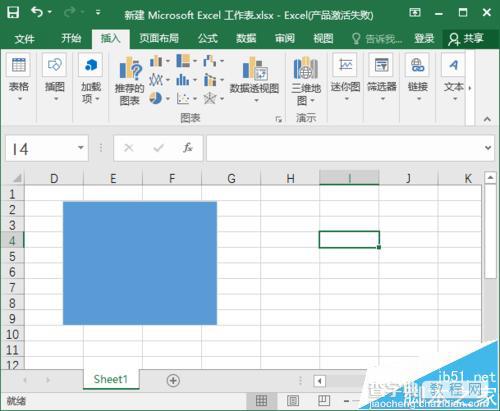Switch to the 数据 tab

[x=246, y=38]
